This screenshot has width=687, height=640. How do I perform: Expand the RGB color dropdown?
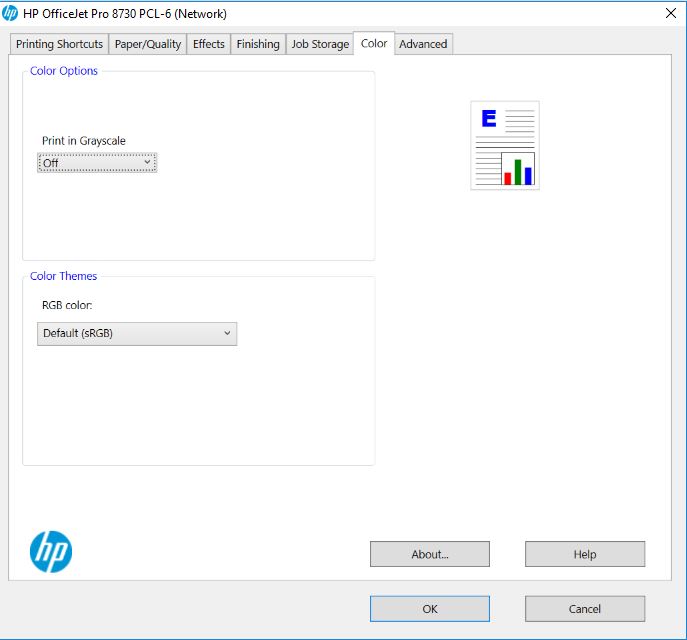137,333
